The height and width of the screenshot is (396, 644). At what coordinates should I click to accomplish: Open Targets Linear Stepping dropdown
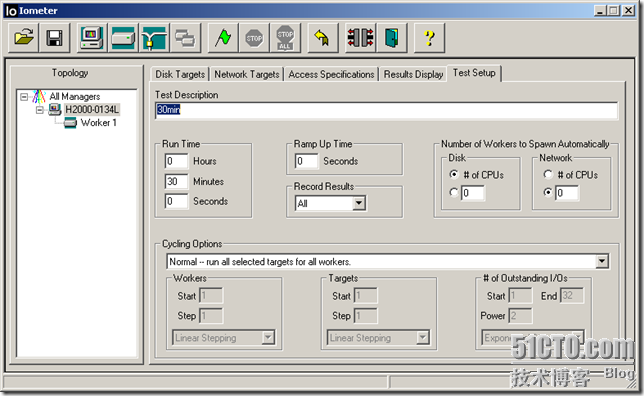[x=422, y=338]
